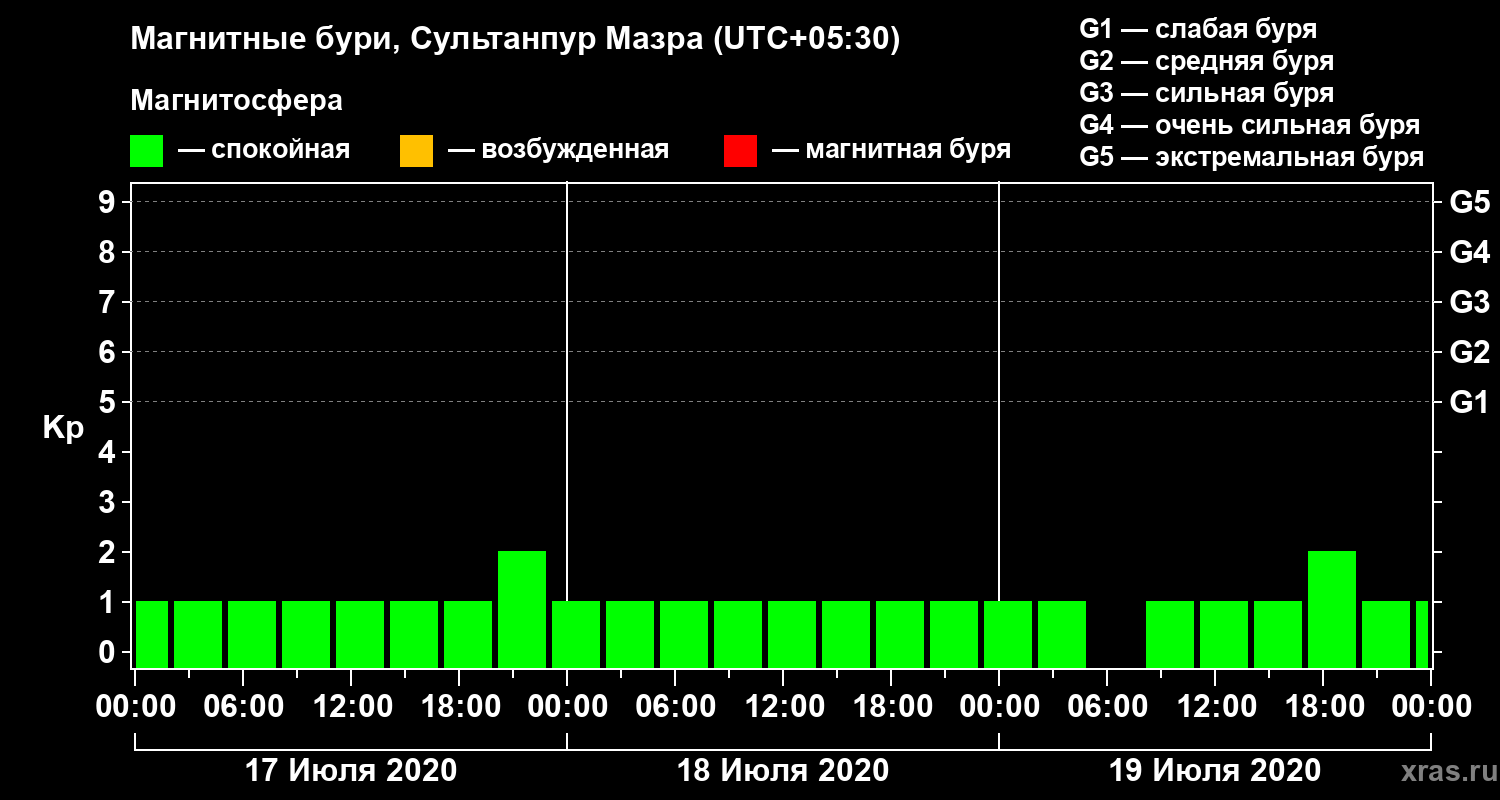Click the standalone G3 tick label at Kp 7

[x=1470, y=302]
